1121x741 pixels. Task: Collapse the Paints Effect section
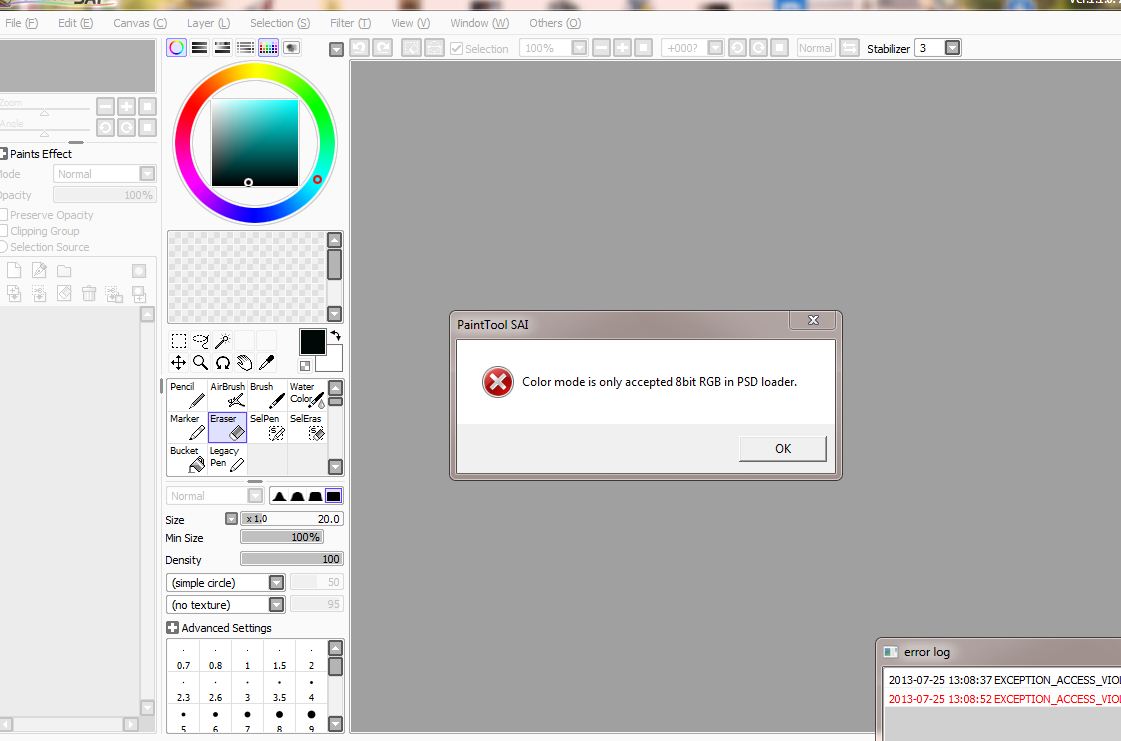pos(4,154)
